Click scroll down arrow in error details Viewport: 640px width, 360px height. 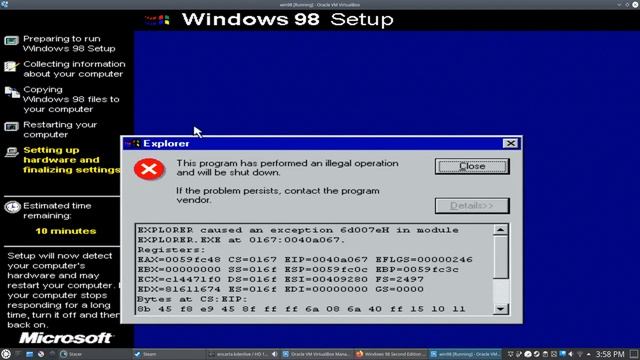[x=500, y=309]
